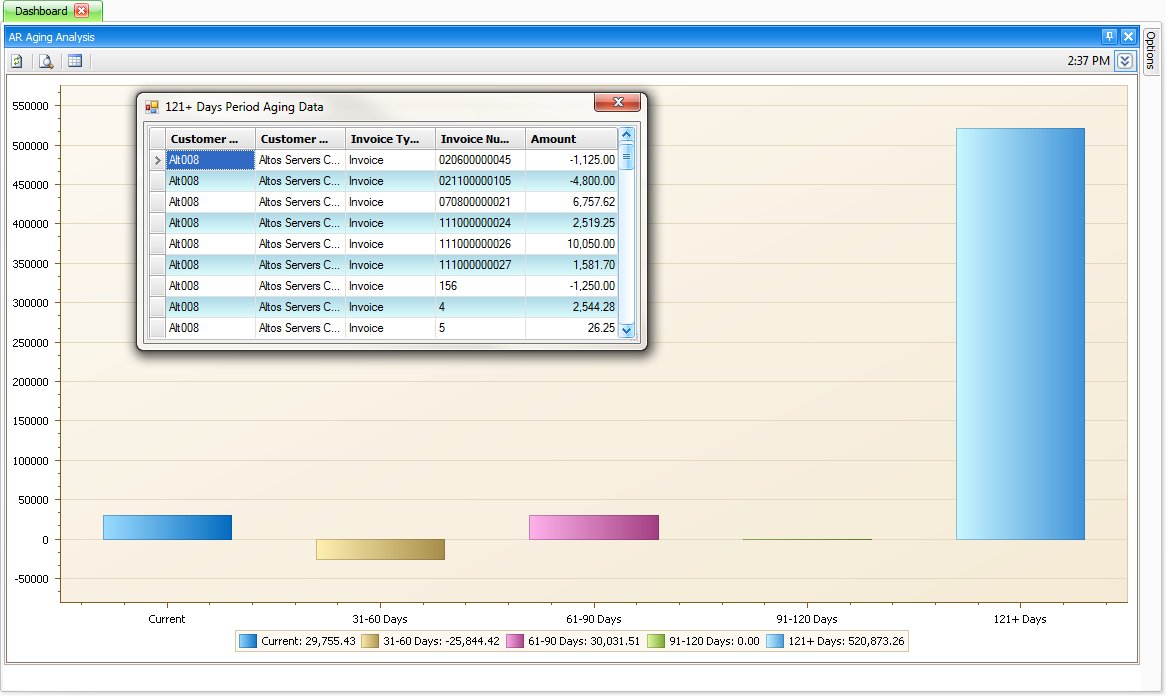Pin the AR Aging Analysis panel
1166x696 pixels.
pyautogui.click(x=1109, y=37)
